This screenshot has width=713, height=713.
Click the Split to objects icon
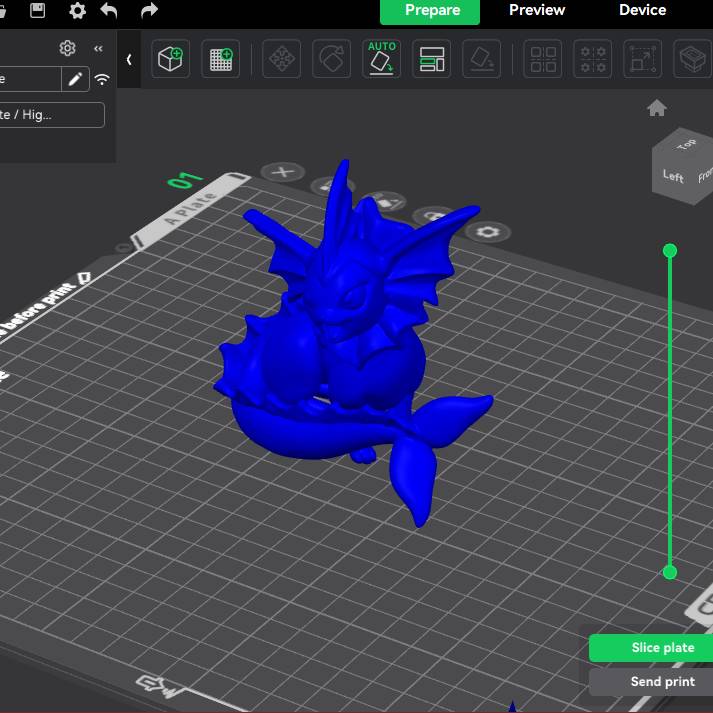point(543,59)
